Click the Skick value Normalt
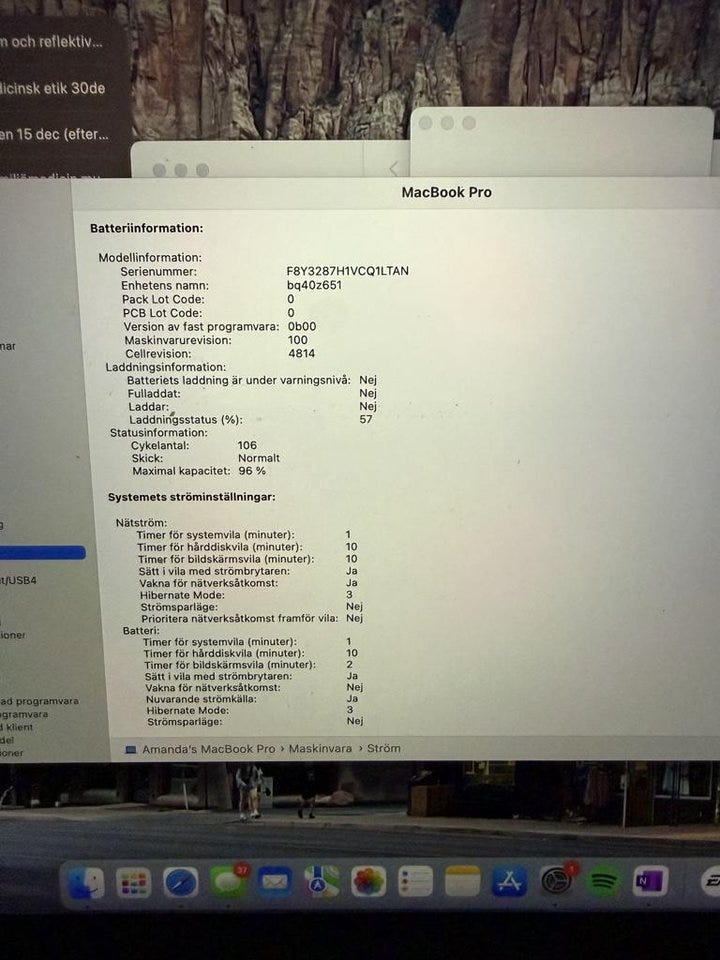 [259, 458]
